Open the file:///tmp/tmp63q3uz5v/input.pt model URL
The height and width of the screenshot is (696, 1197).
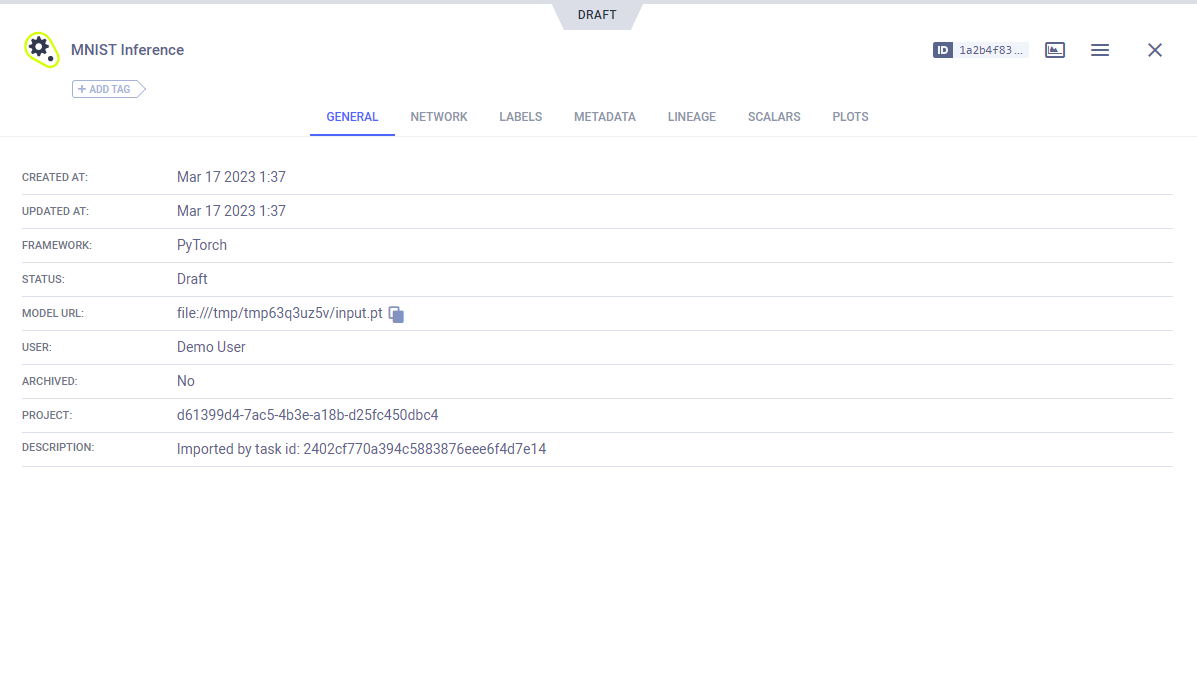click(x=278, y=312)
